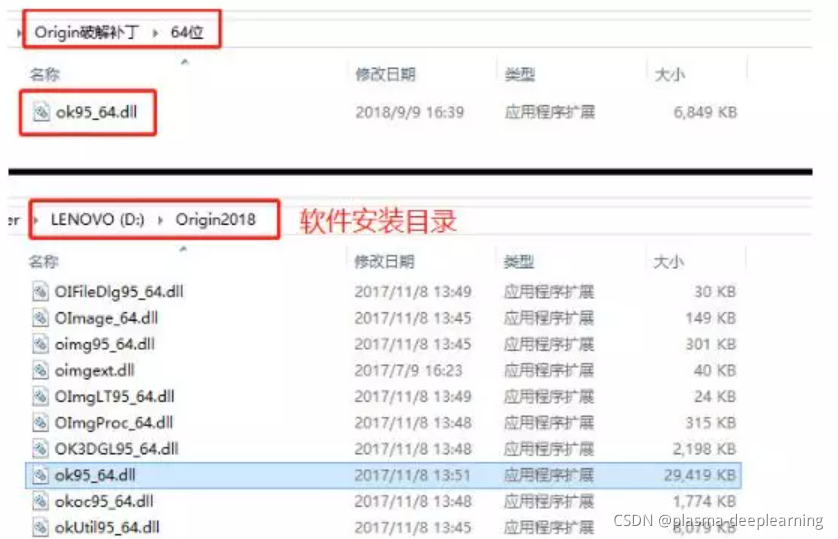Click size 24 KB

point(715,396)
